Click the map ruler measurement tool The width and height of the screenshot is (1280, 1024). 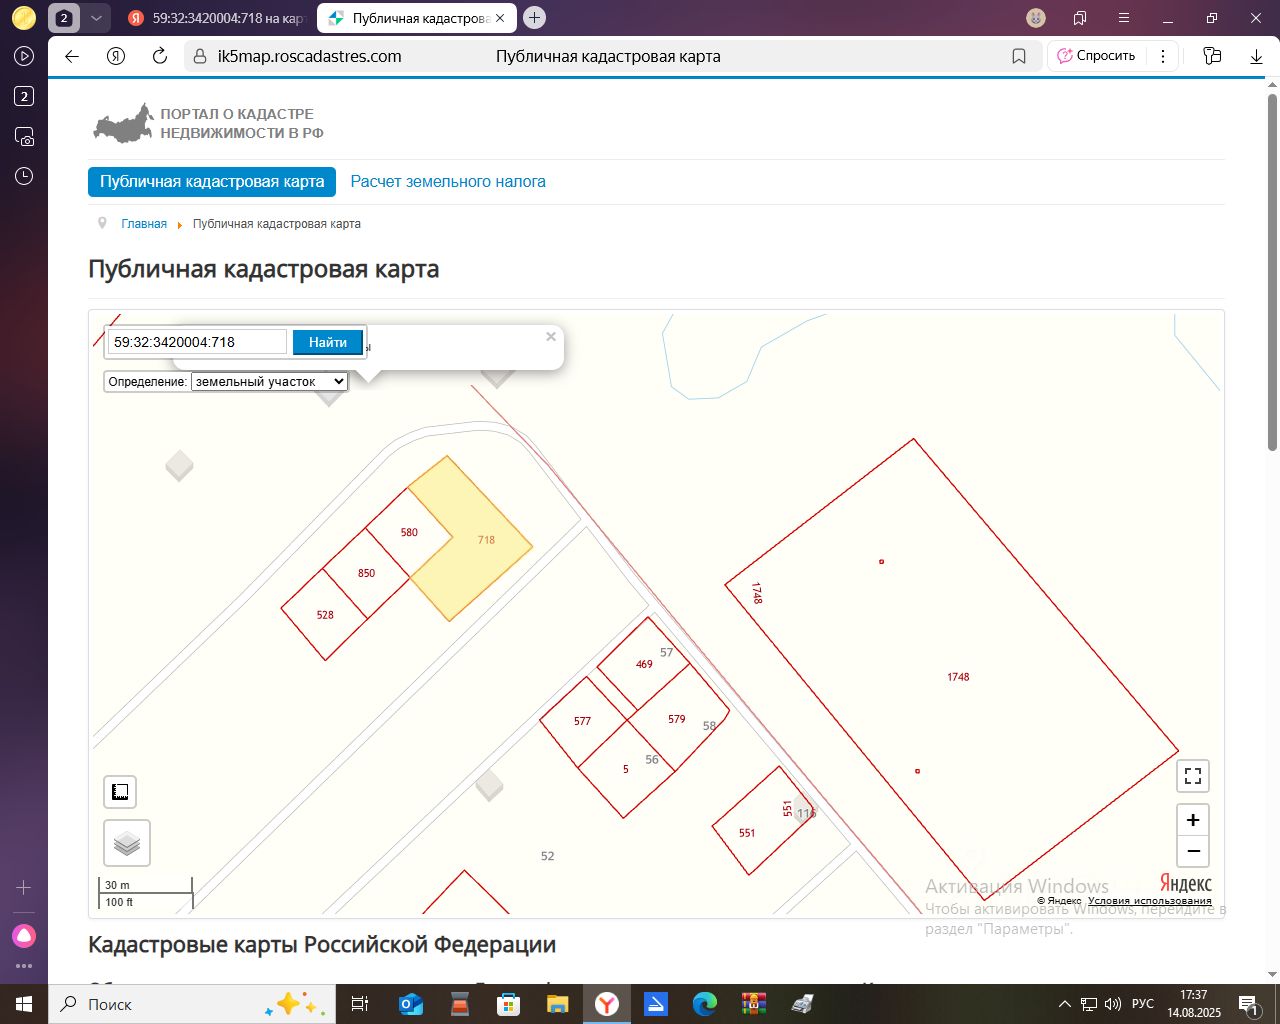click(120, 792)
